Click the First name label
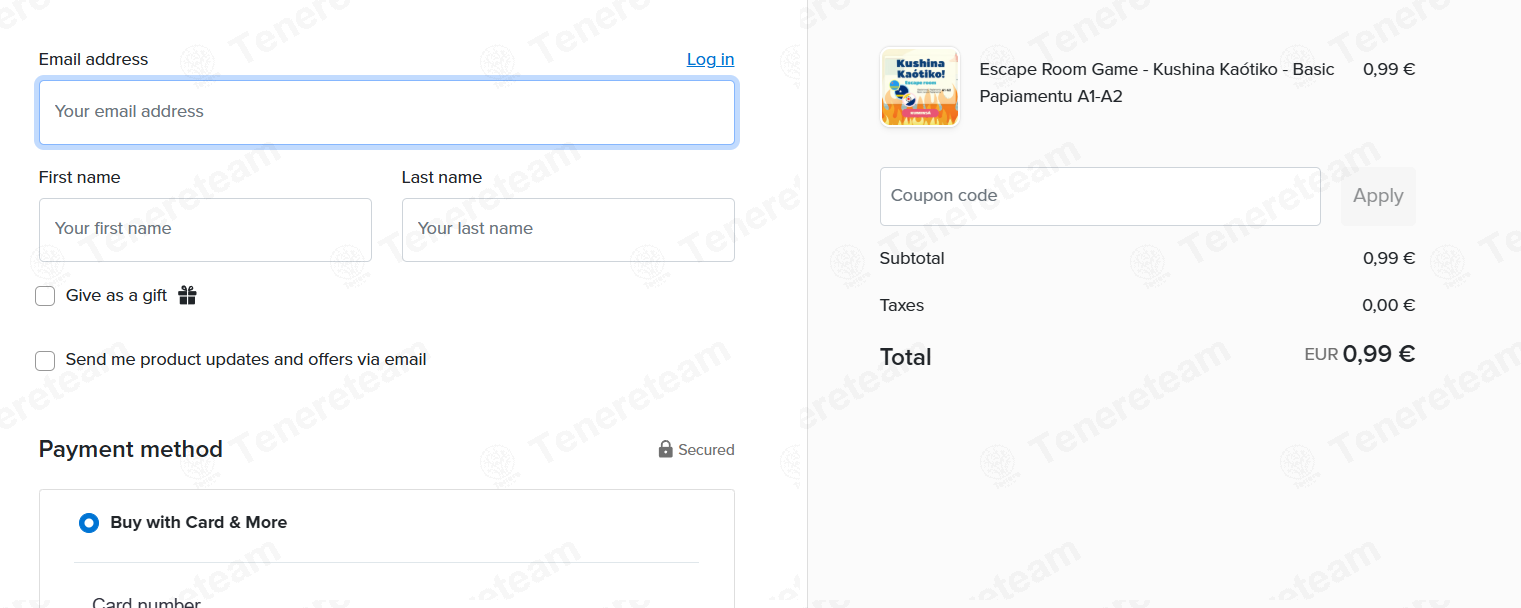Screen dimensions: 1521x608 point(79,177)
